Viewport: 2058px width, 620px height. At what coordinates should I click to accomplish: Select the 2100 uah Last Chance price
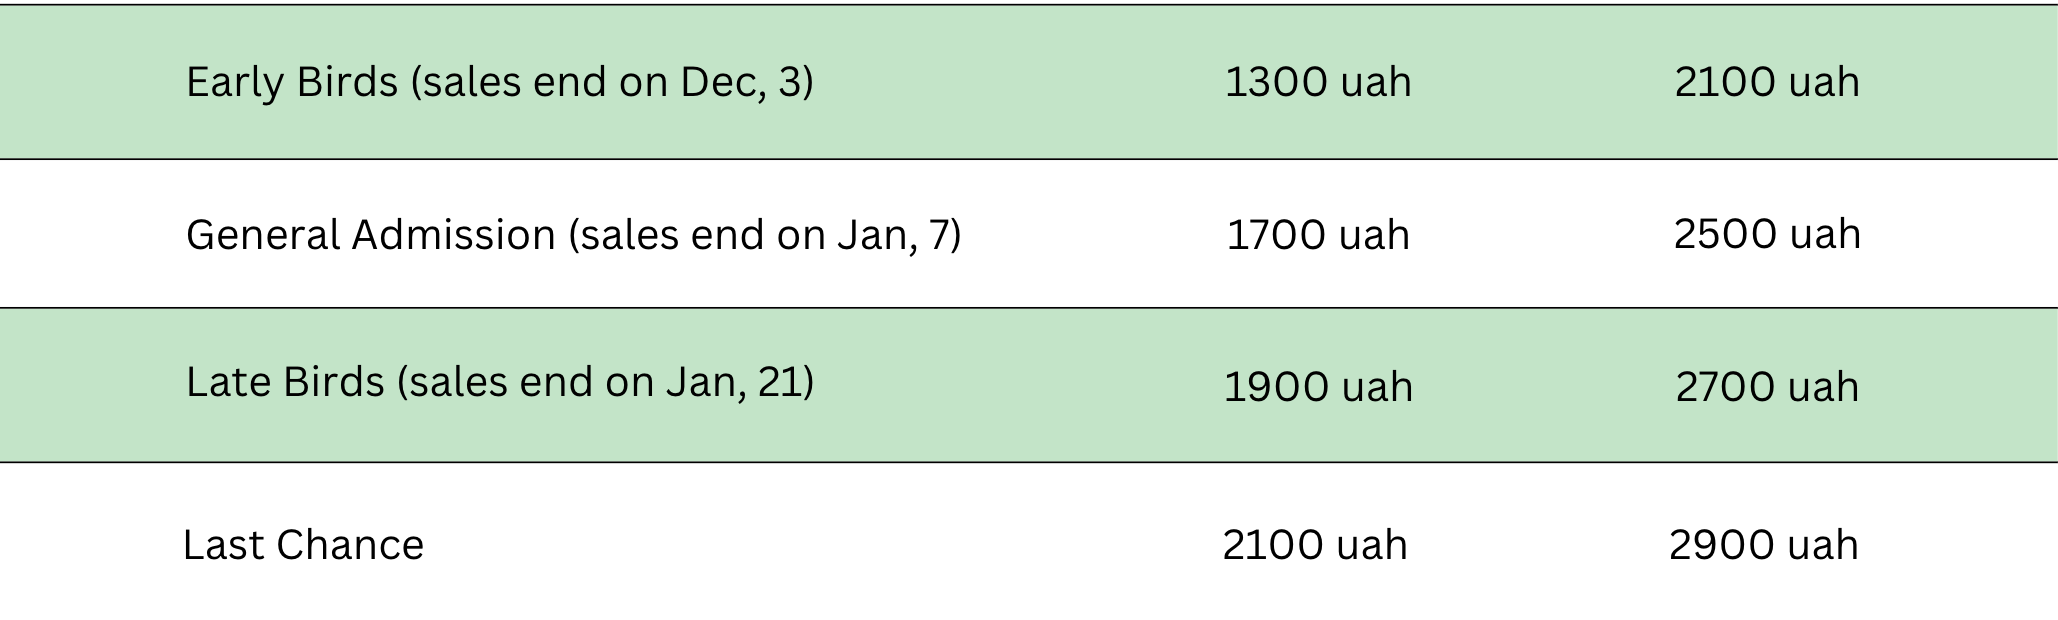tap(1314, 545)
